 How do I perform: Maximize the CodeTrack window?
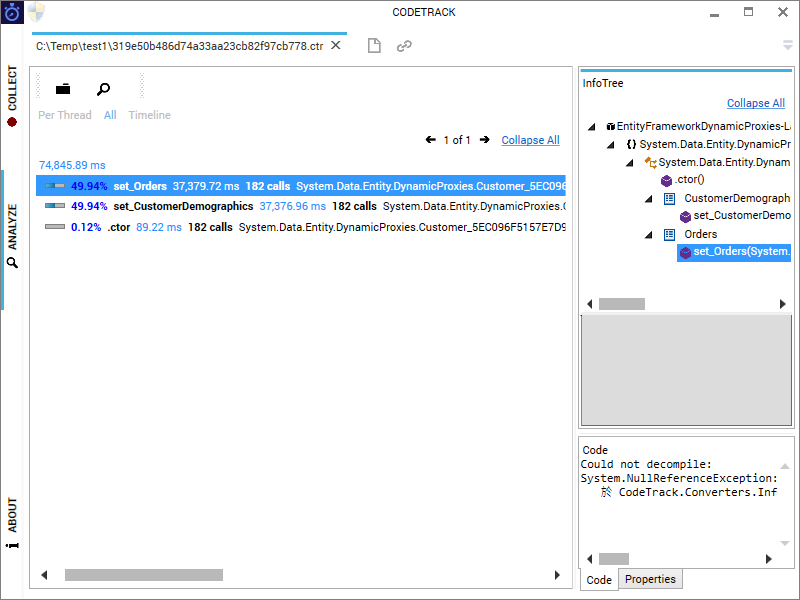[748, 12]
